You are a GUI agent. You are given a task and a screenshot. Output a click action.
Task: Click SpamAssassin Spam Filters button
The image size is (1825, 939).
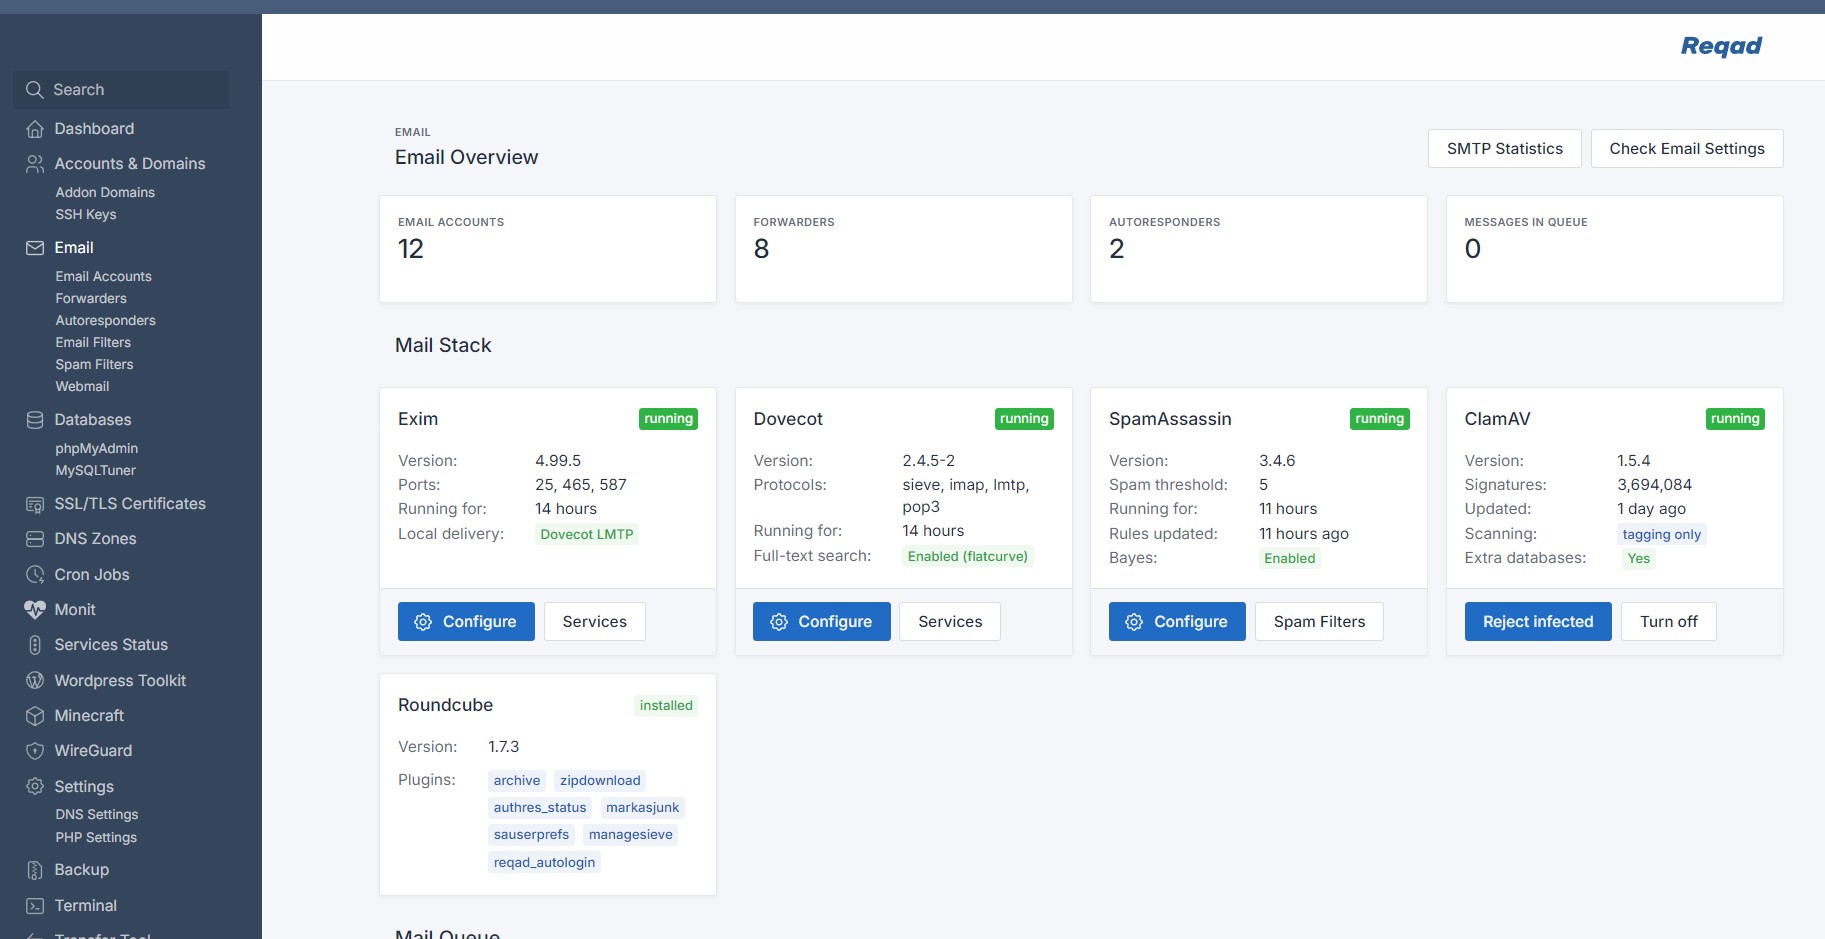(1319, 622)
